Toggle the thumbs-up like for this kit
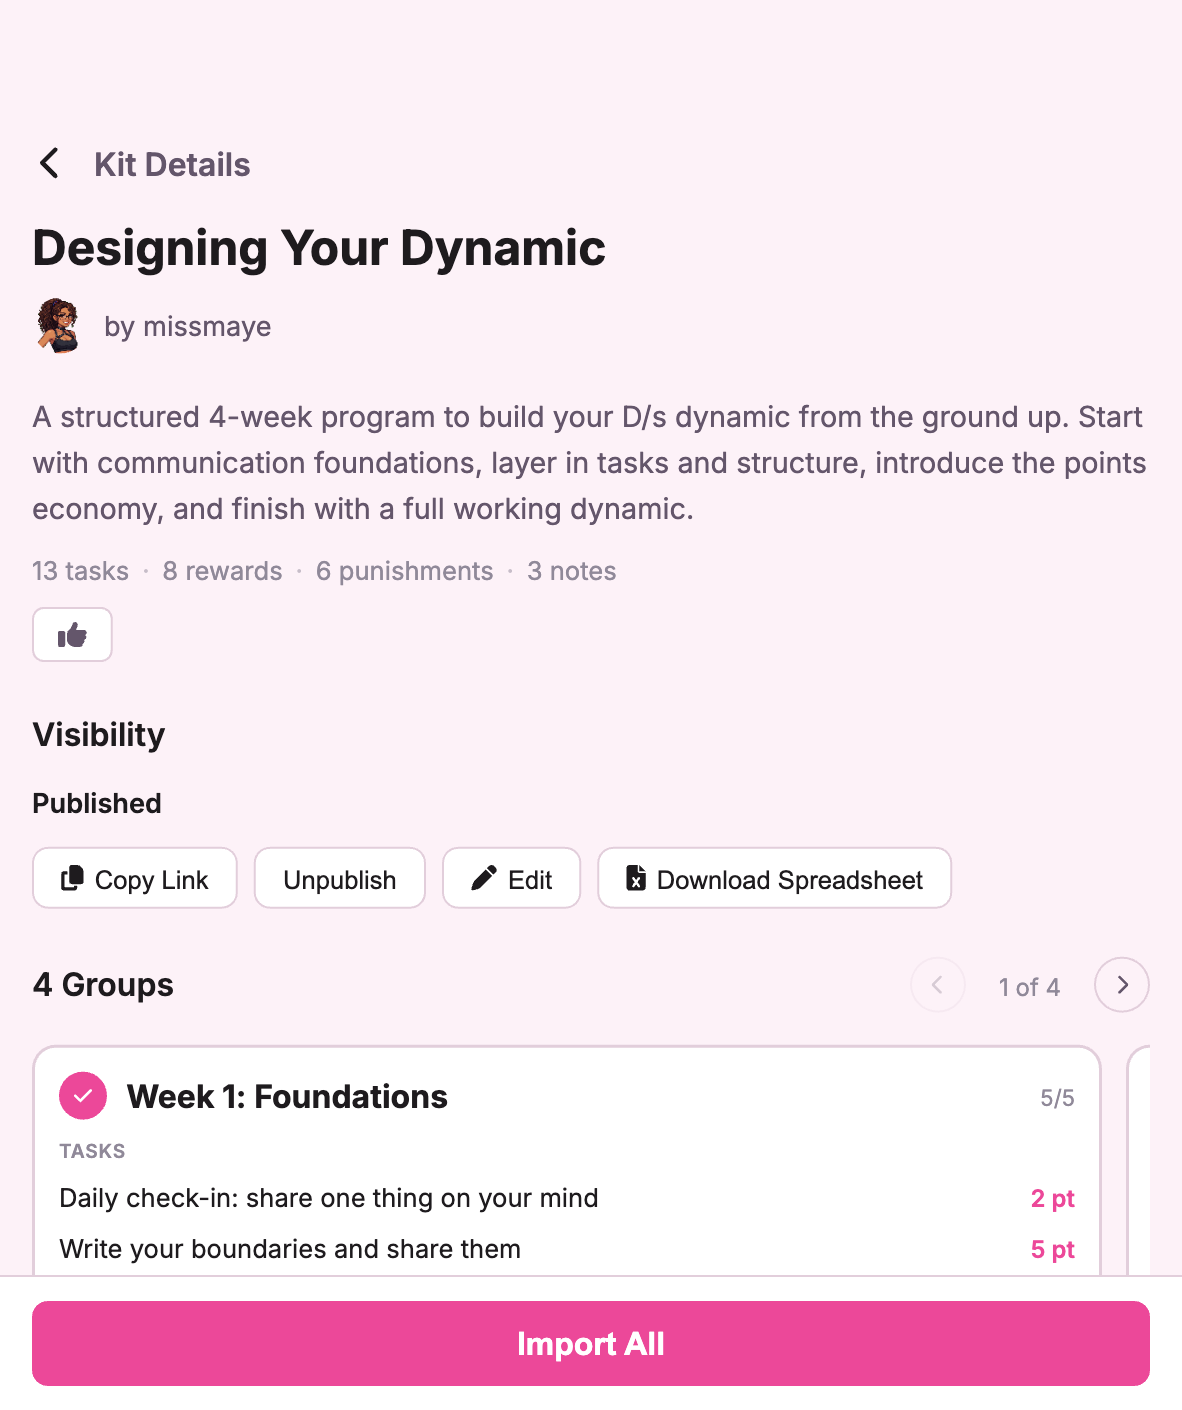This screenshot has width=1182, height=1410. pyautogui.click(x=72, y=635)
